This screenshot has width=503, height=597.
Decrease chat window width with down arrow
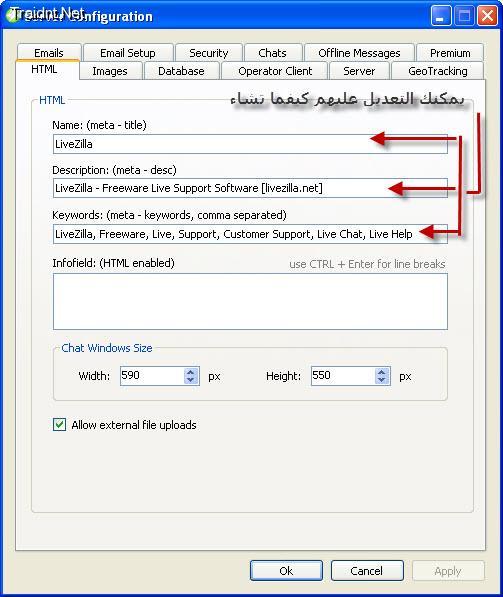pyautogui.click(x=190, y=380)
